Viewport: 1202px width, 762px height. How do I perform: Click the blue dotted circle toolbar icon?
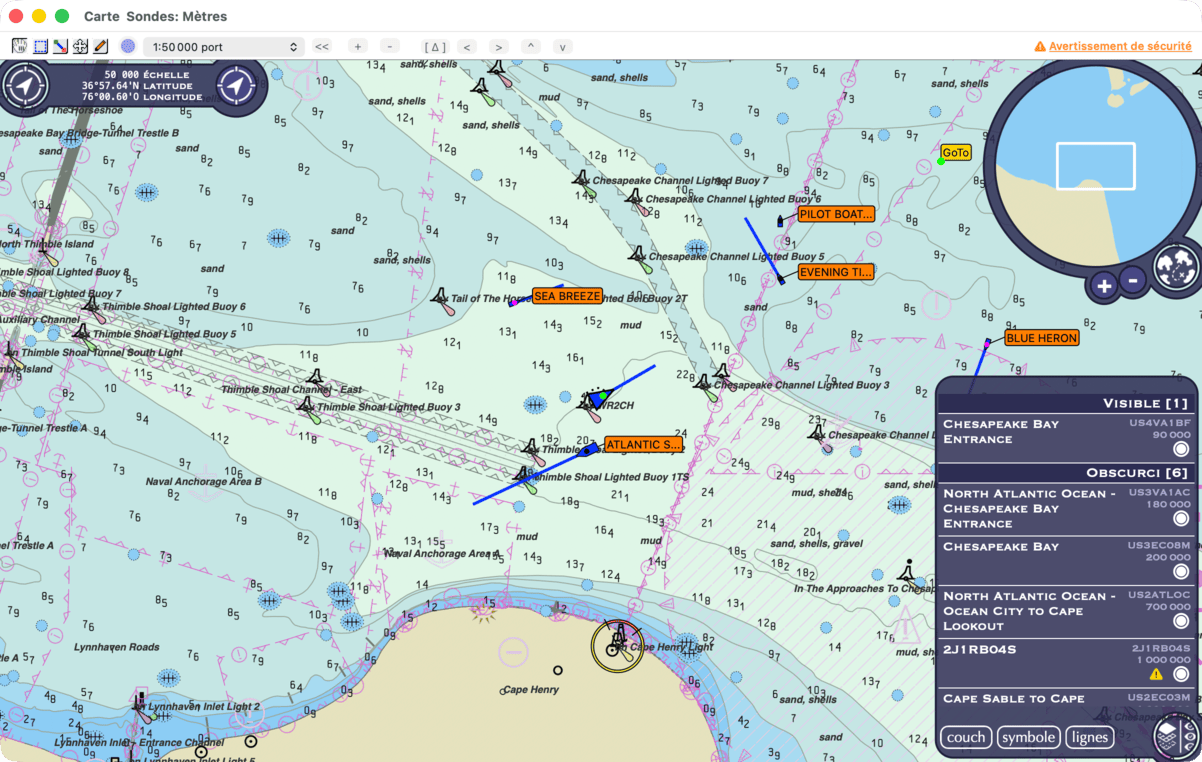[128, 46]
